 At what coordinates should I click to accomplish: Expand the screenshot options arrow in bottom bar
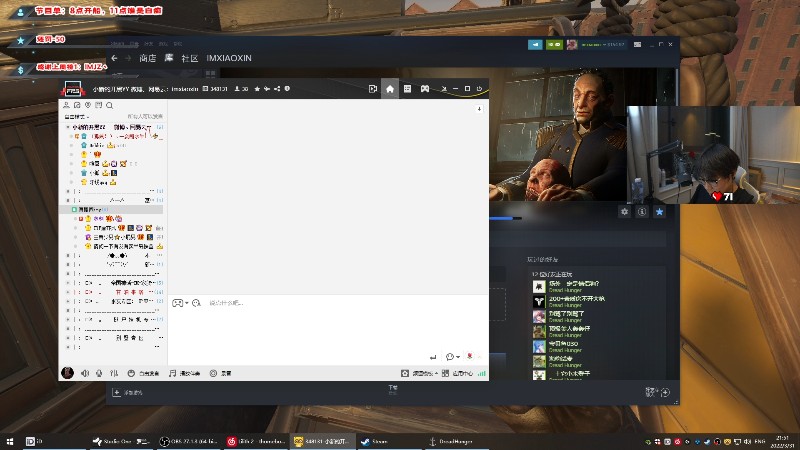pyautogui.click(x=436, y=373)
